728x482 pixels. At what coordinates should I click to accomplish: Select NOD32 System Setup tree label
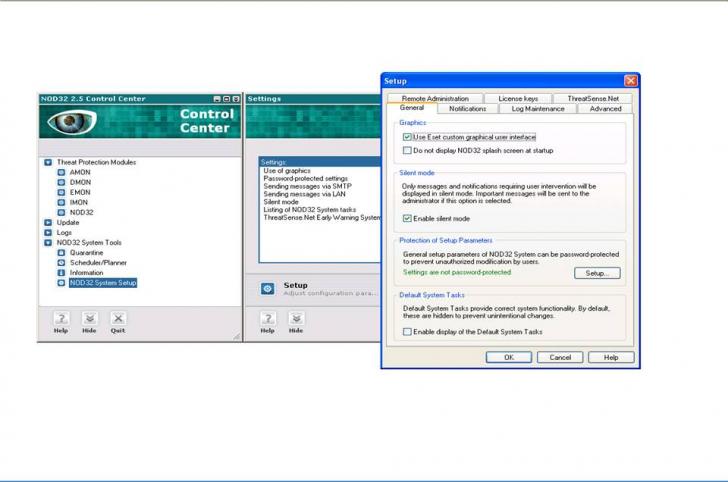(x=103, y=283)
